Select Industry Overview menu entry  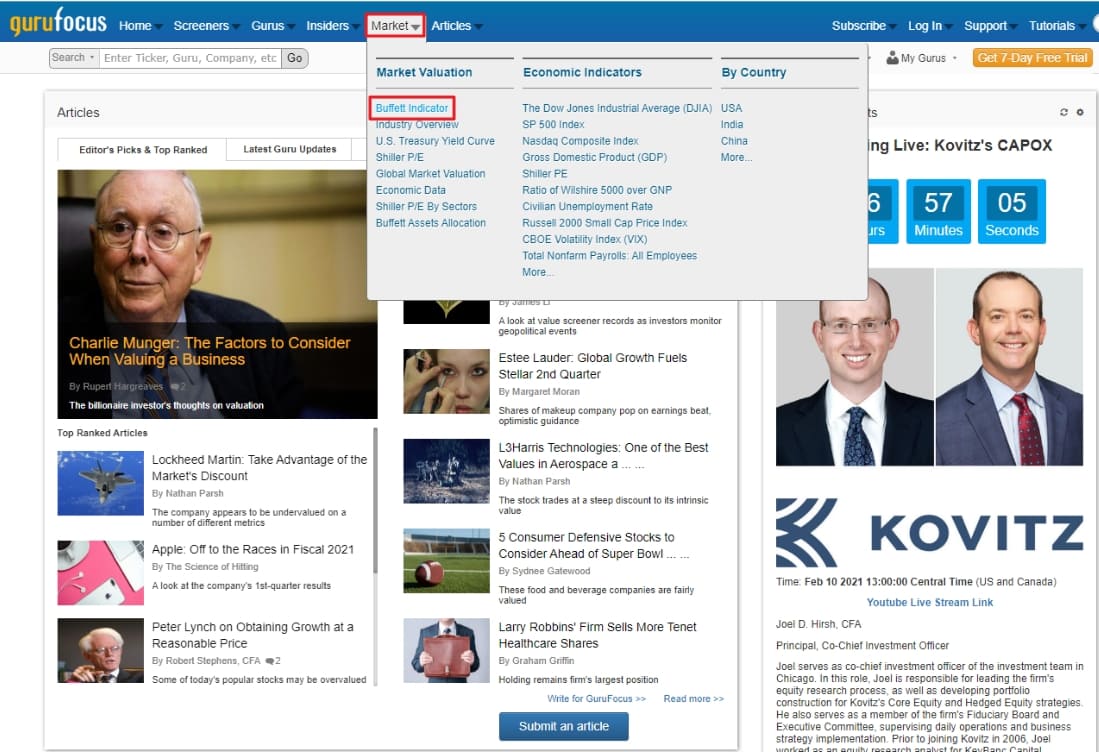click(417, 124)
